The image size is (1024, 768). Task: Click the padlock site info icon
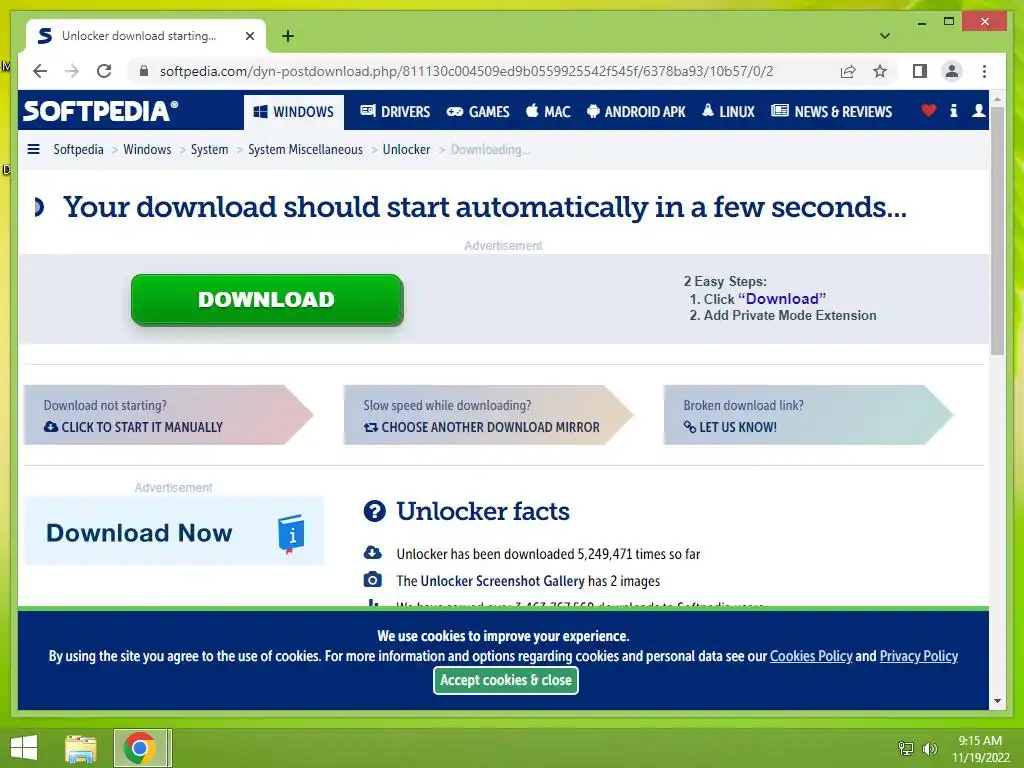click(x=144, y=71)
